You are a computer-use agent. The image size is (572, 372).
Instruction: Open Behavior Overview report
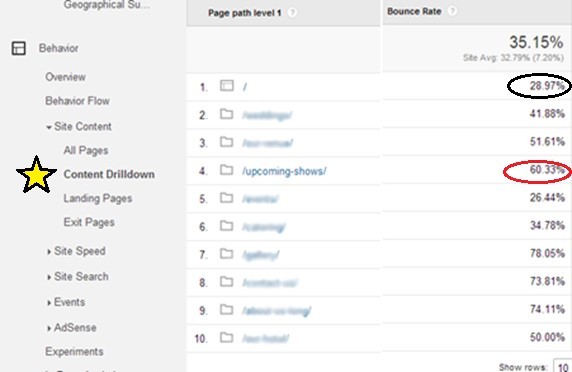tap(66, 77)
